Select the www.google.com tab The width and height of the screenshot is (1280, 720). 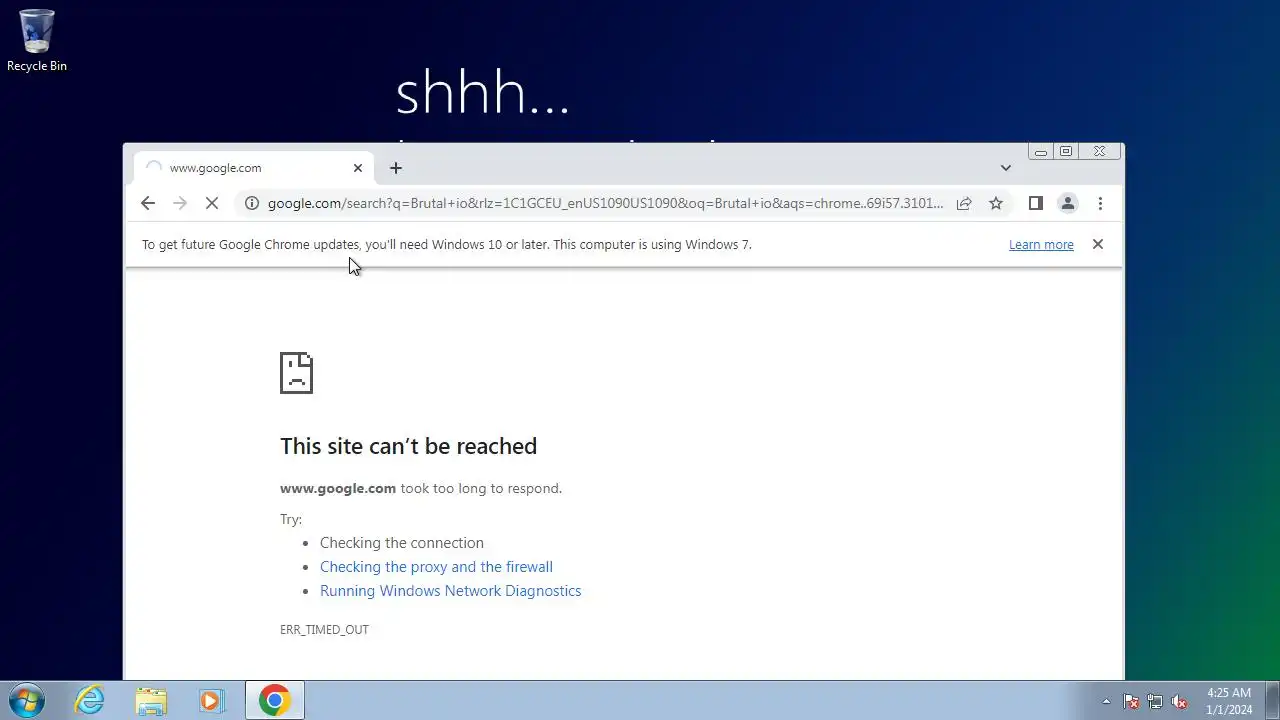point(253,168)
